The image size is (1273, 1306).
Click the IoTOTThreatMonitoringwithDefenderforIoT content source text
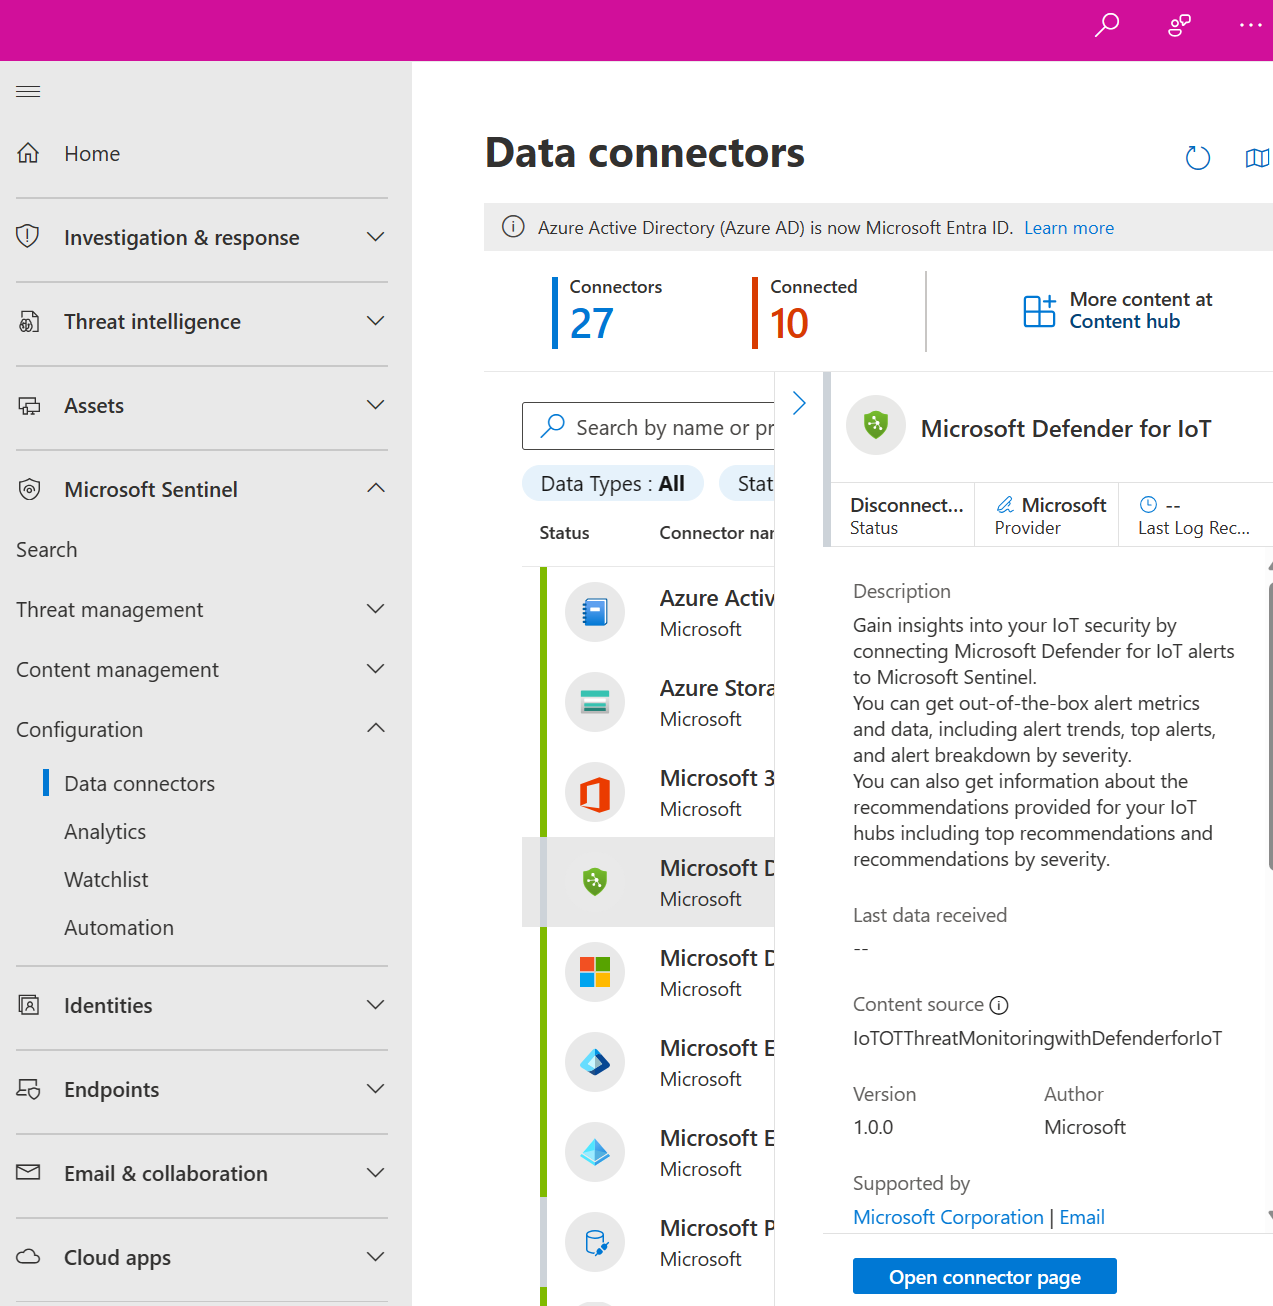tap(1037, 1038)
